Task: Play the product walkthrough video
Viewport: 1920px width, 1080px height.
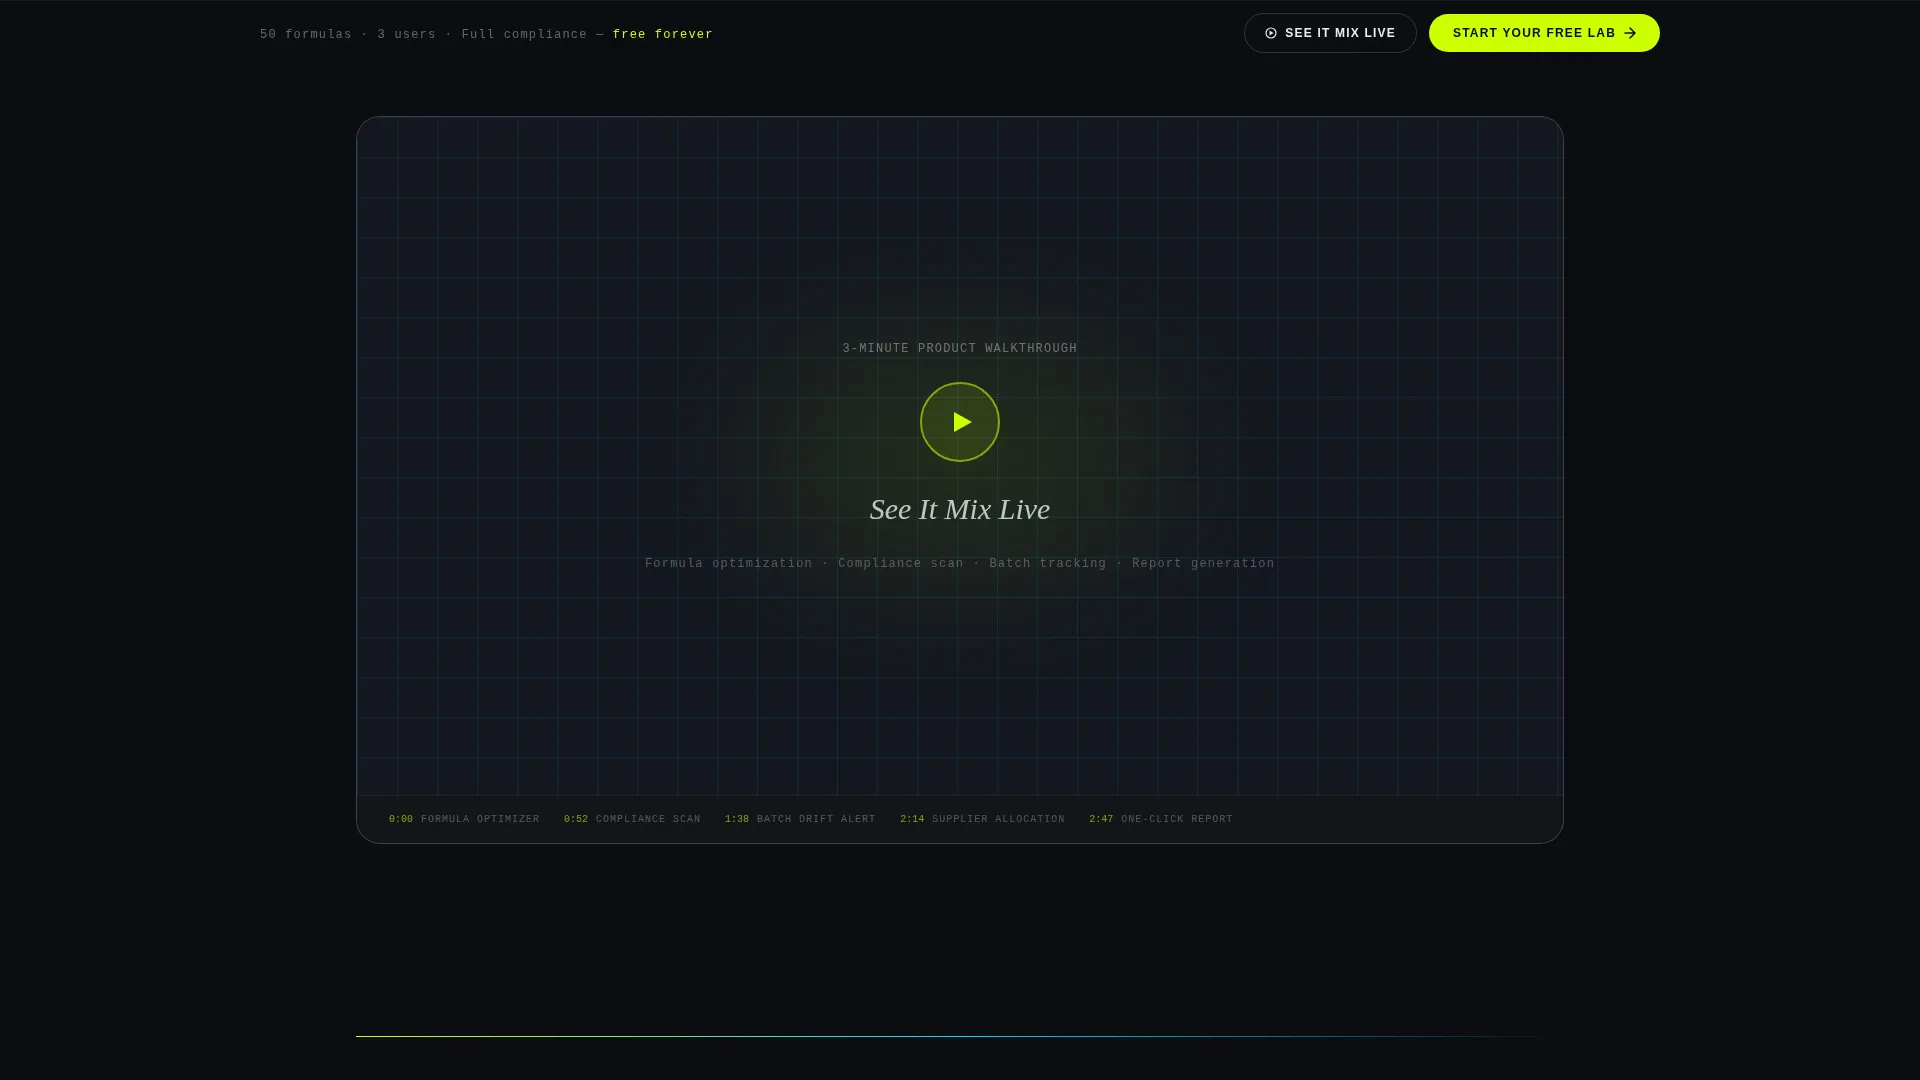Action: [960, 422]
